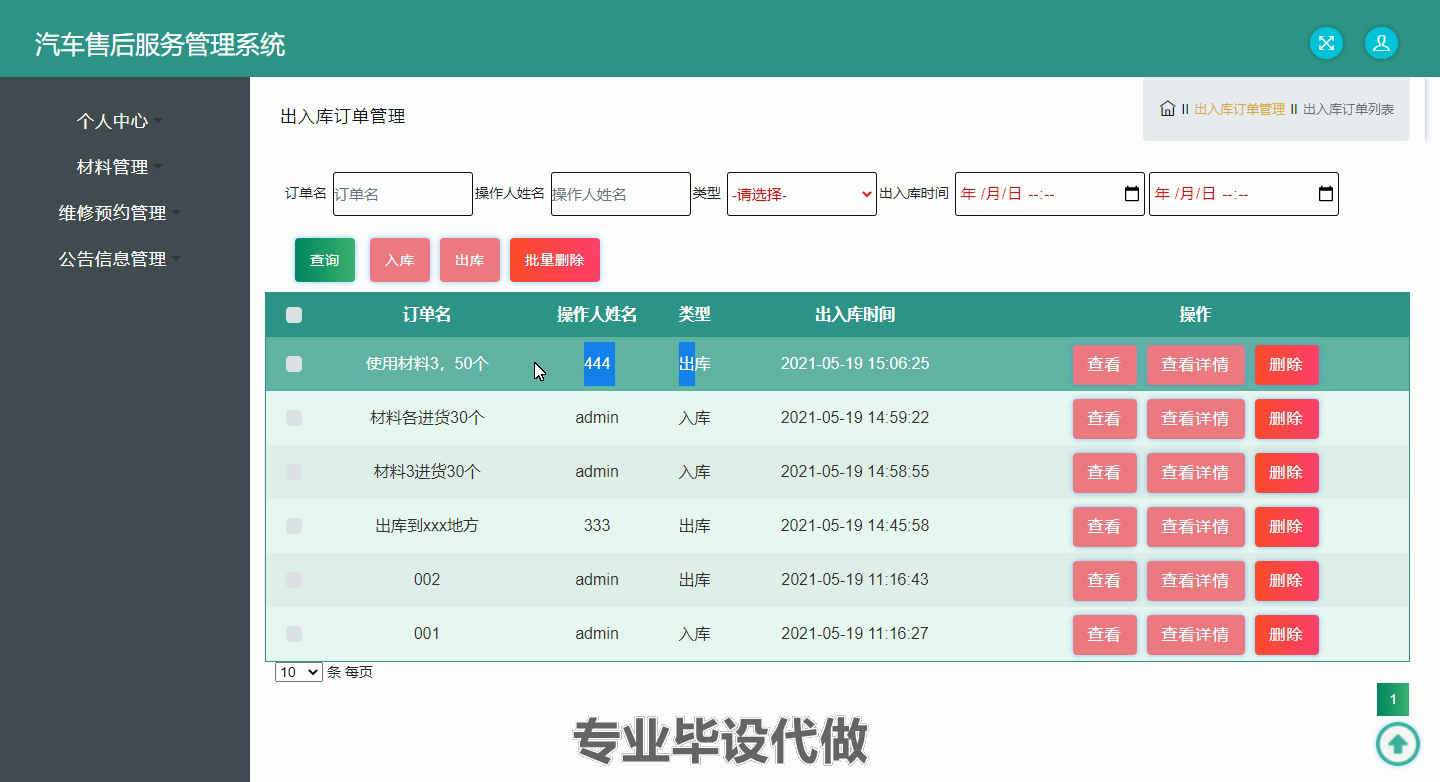
Task: Click the 汽车售后服务管理系统 title
Action: point(160,44)
